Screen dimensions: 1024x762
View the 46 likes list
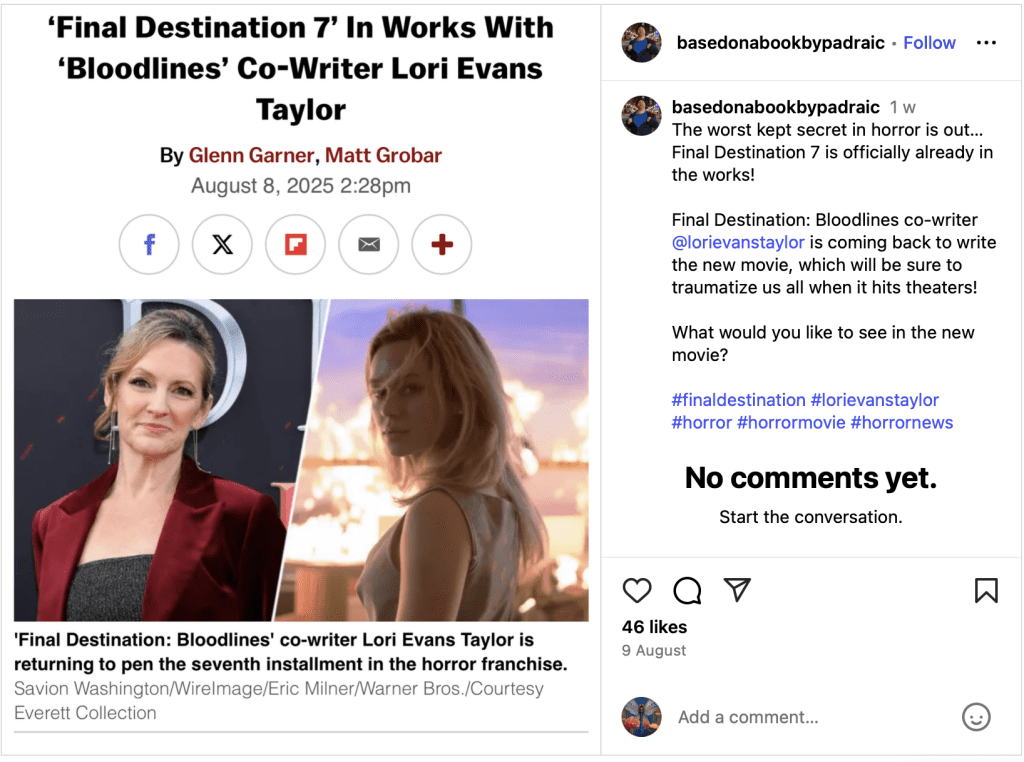(x=654, y=627)
